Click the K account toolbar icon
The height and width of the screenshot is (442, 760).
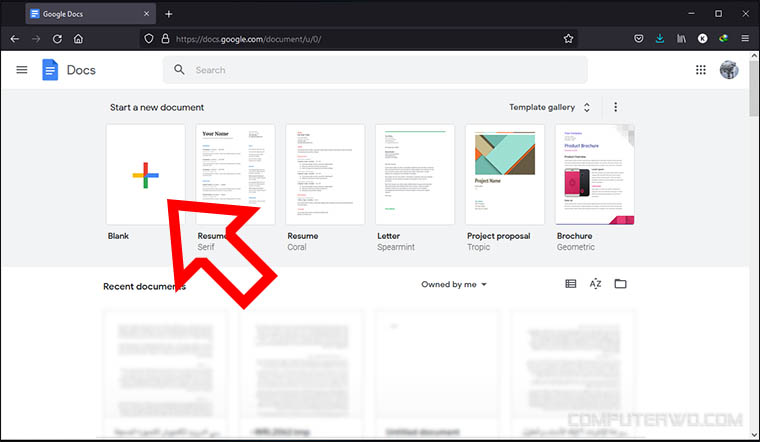(x=702, y=39)
